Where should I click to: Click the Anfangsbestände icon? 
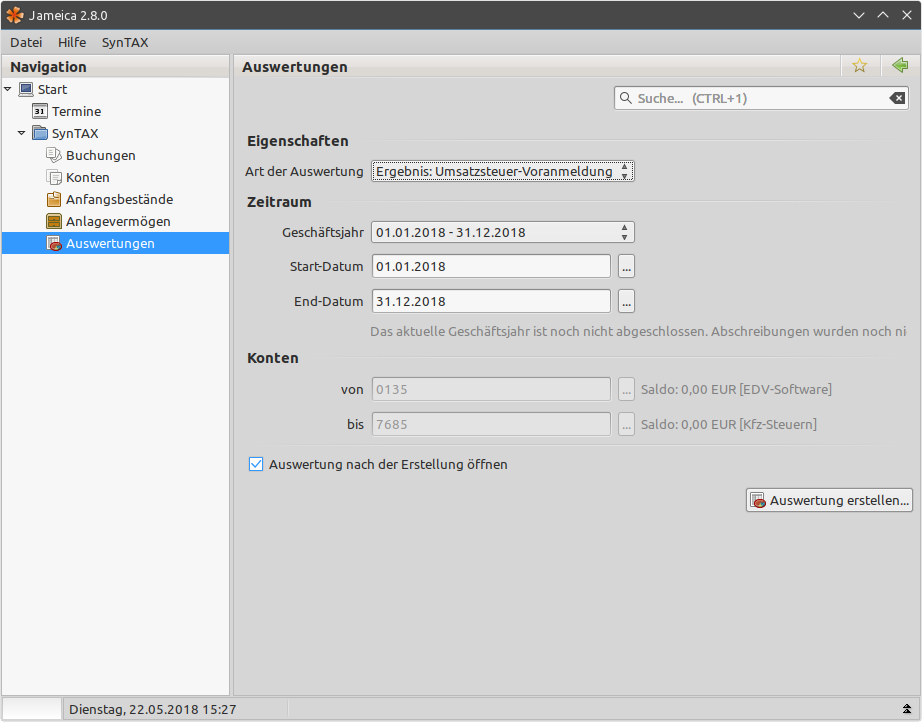pyautogui.click(x=54, y=199)
